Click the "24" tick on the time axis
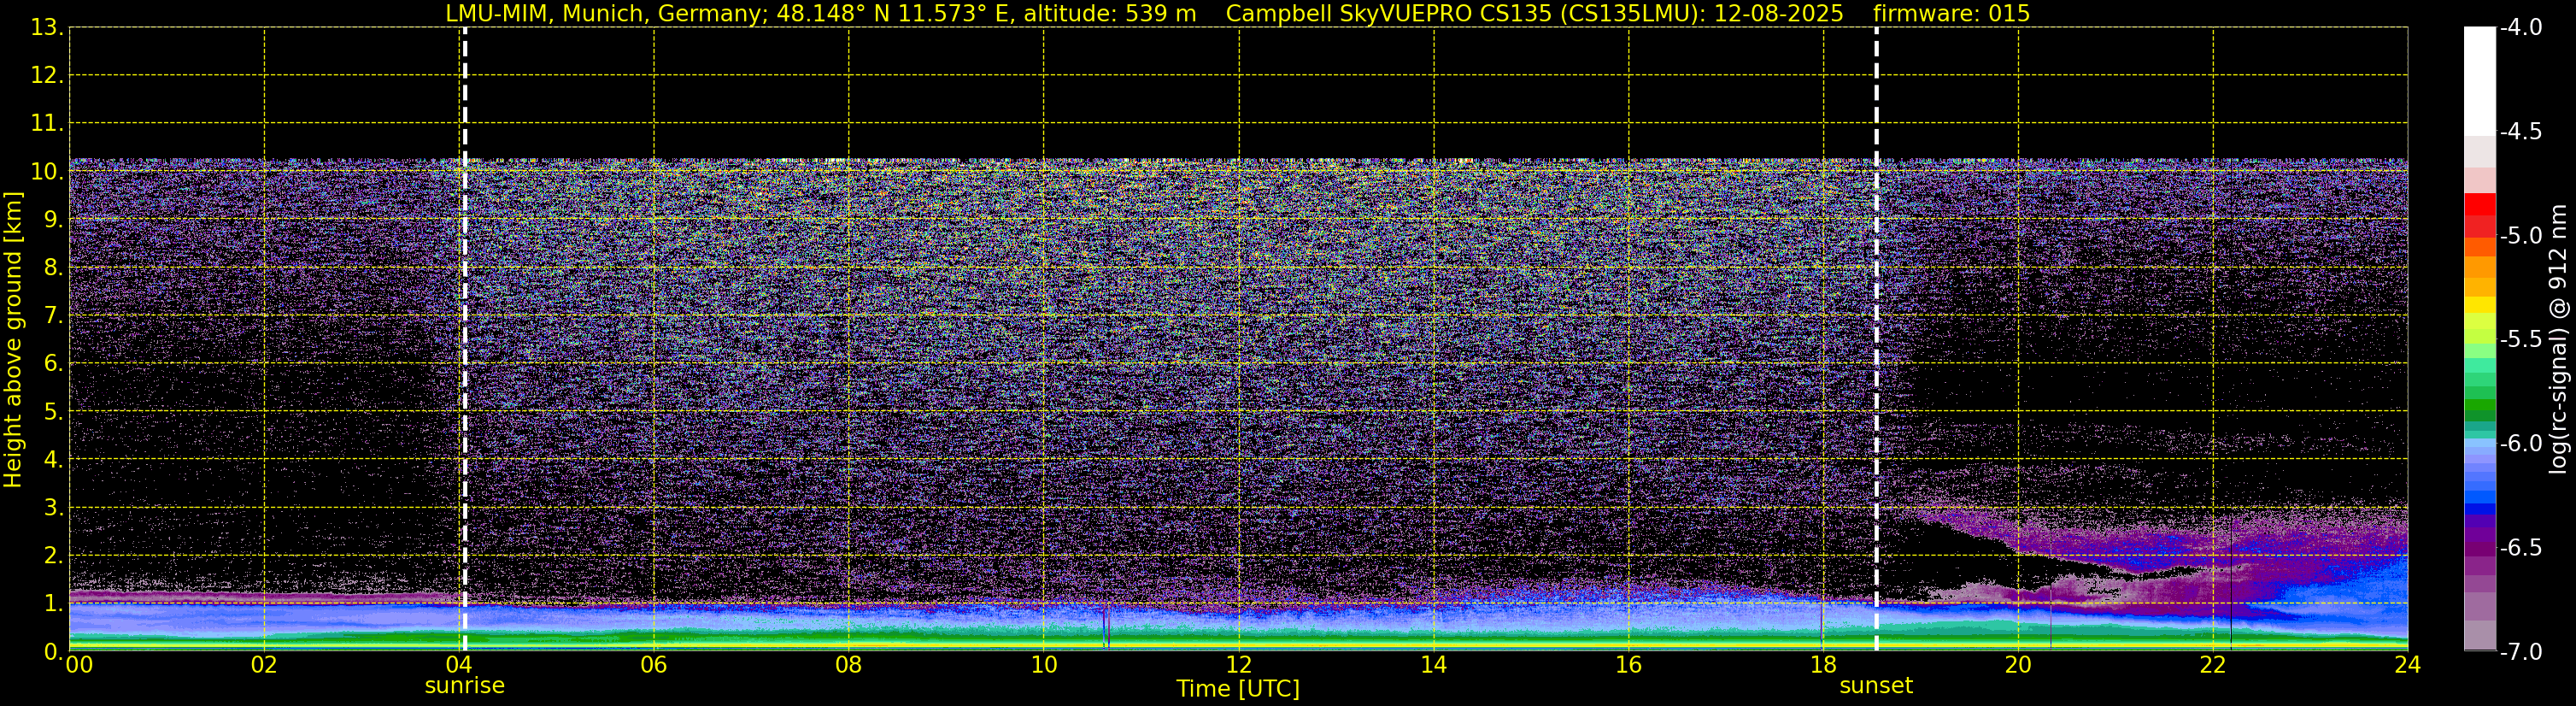 coord(2407,665)
